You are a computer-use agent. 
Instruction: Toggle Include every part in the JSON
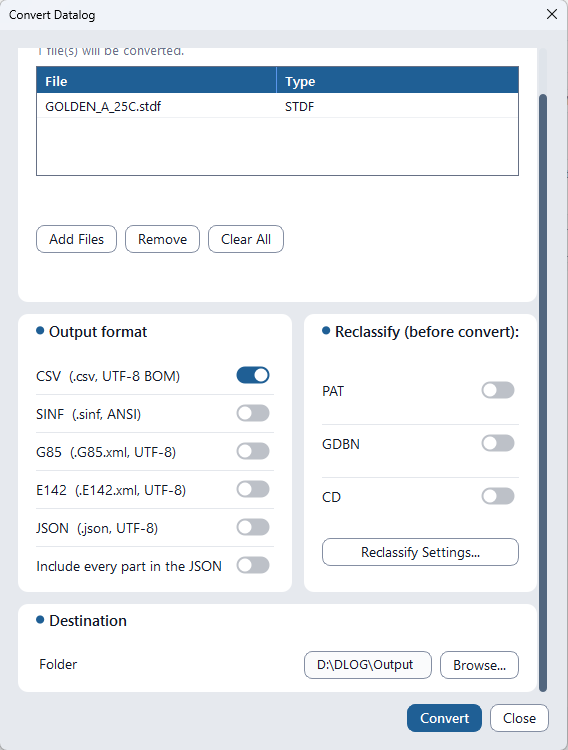pyautogui.click(x=253, y=565)
